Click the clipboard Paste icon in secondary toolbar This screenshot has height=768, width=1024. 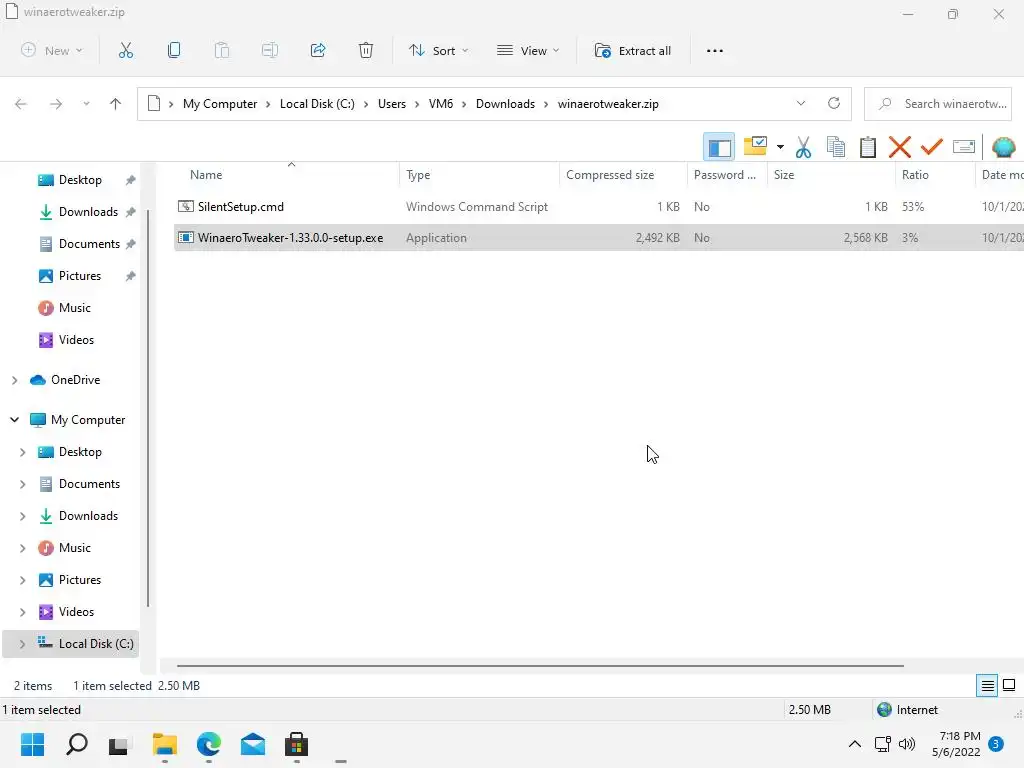pos(868,147)
